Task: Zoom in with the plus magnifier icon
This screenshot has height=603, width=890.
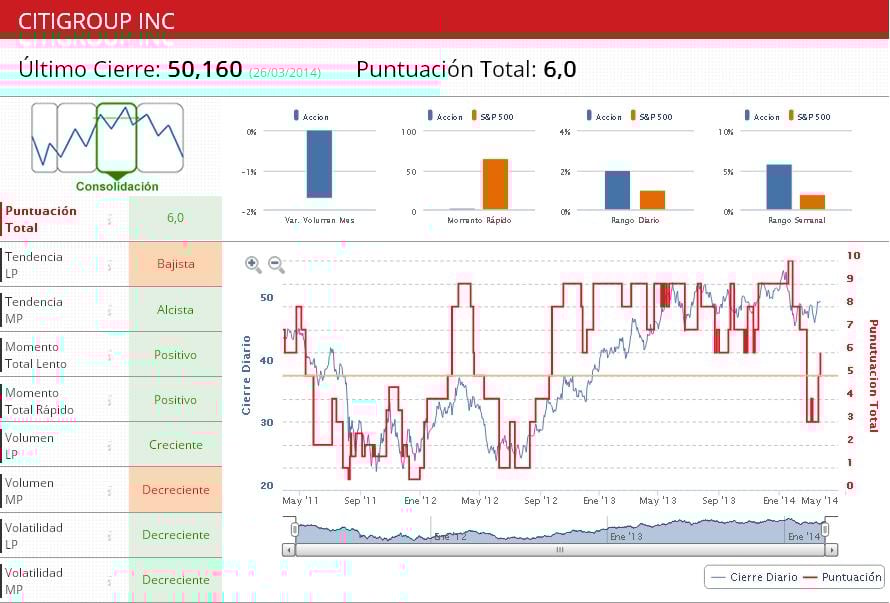Action: coord(253,265)
